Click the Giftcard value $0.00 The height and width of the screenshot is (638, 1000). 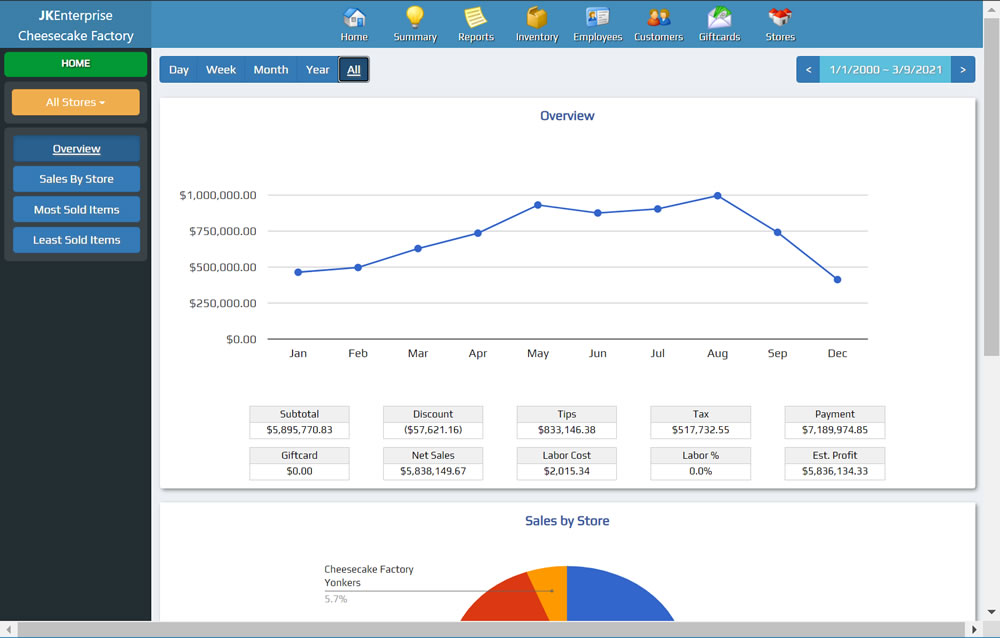coord(299,471)
